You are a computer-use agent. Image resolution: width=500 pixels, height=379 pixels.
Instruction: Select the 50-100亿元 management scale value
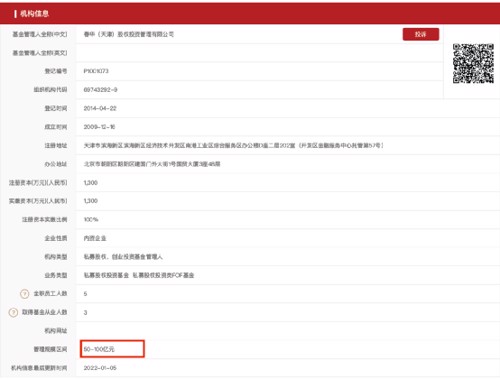click(x=99, y=349)
